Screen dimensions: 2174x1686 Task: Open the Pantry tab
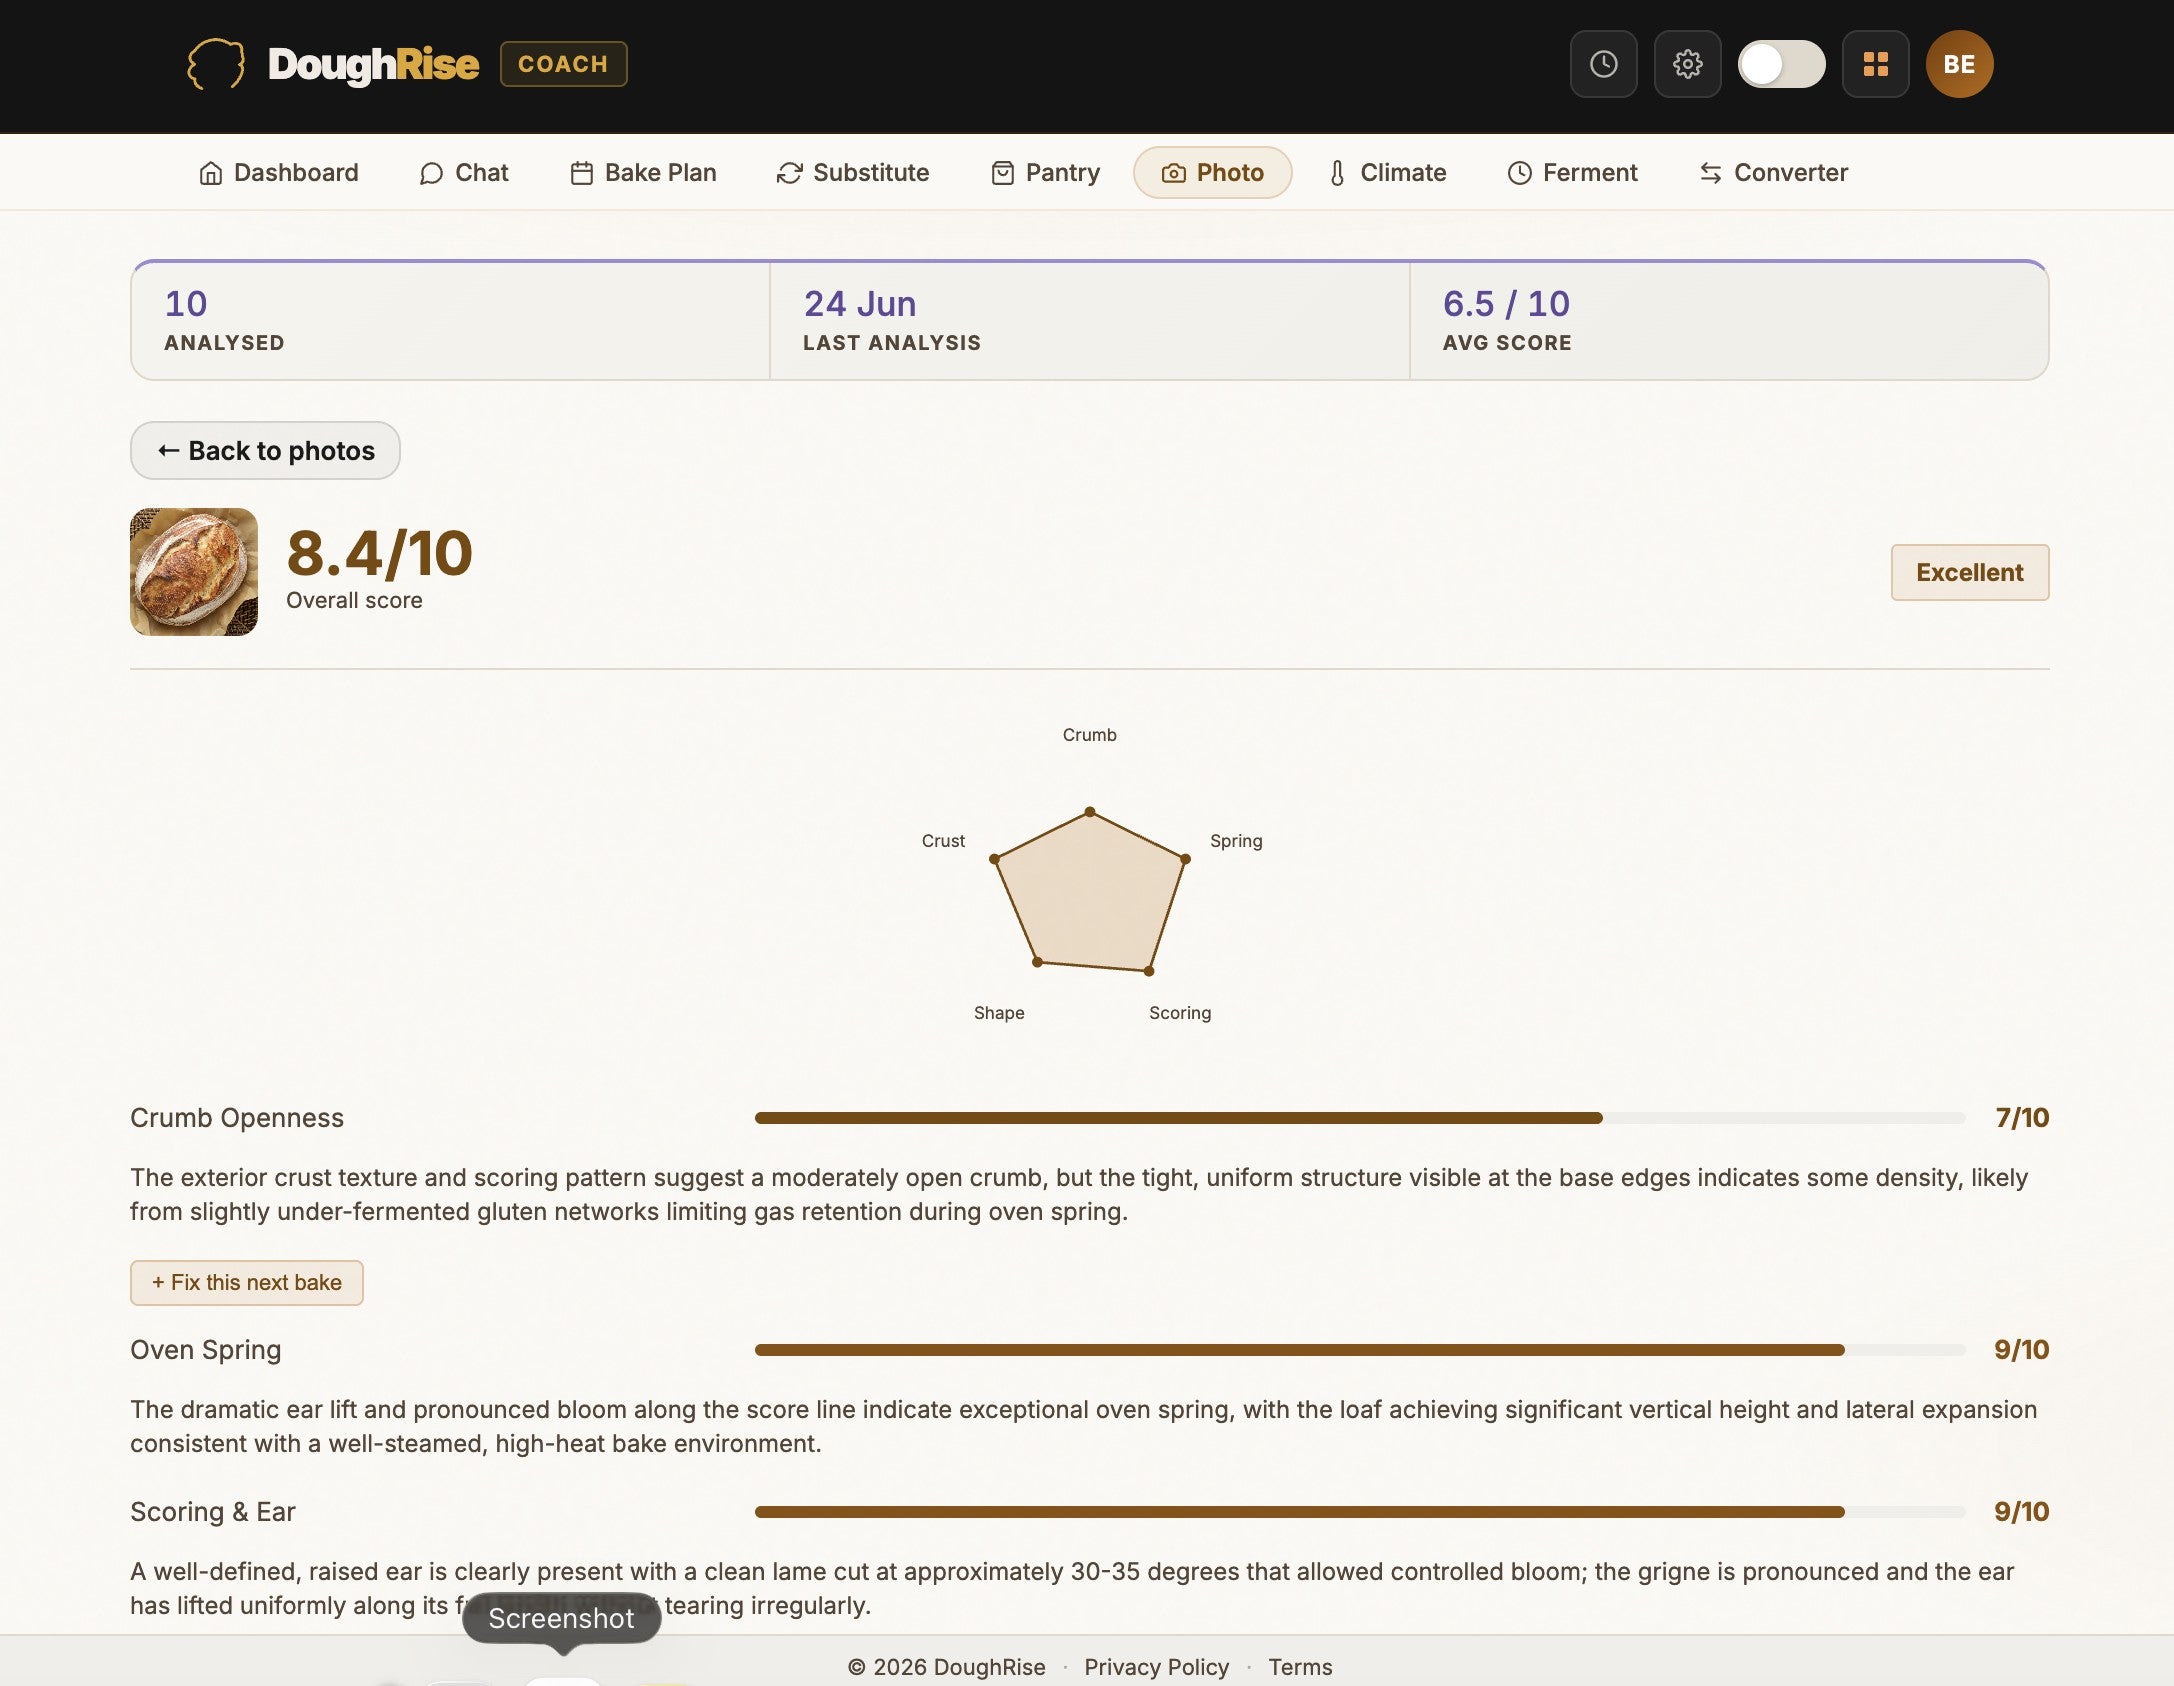(1045, 173)
